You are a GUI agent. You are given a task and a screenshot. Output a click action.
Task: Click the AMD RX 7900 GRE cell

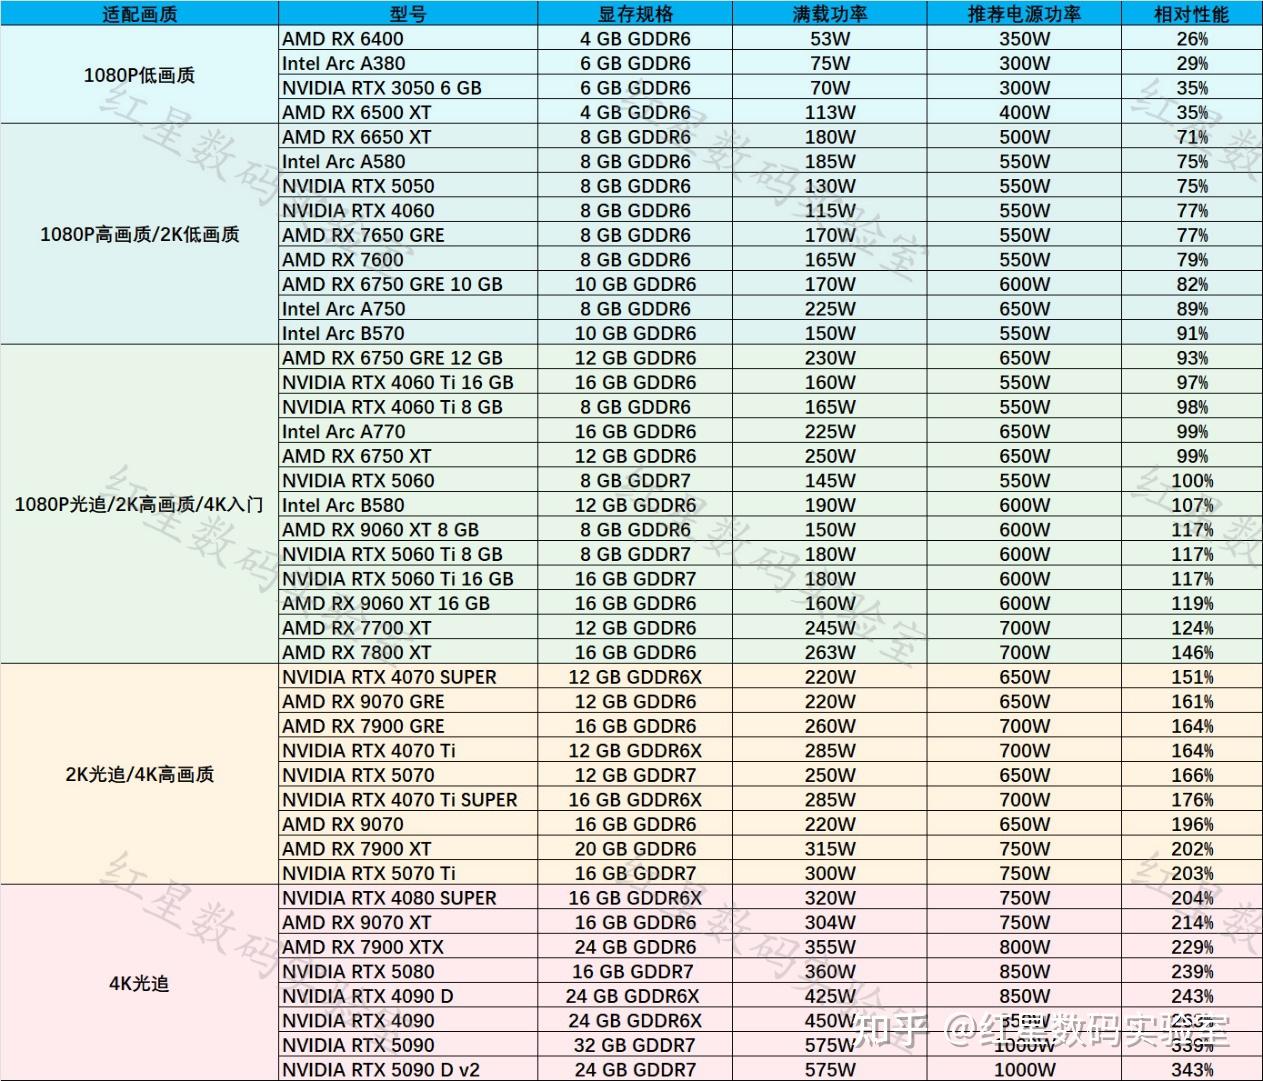(408, 726)
